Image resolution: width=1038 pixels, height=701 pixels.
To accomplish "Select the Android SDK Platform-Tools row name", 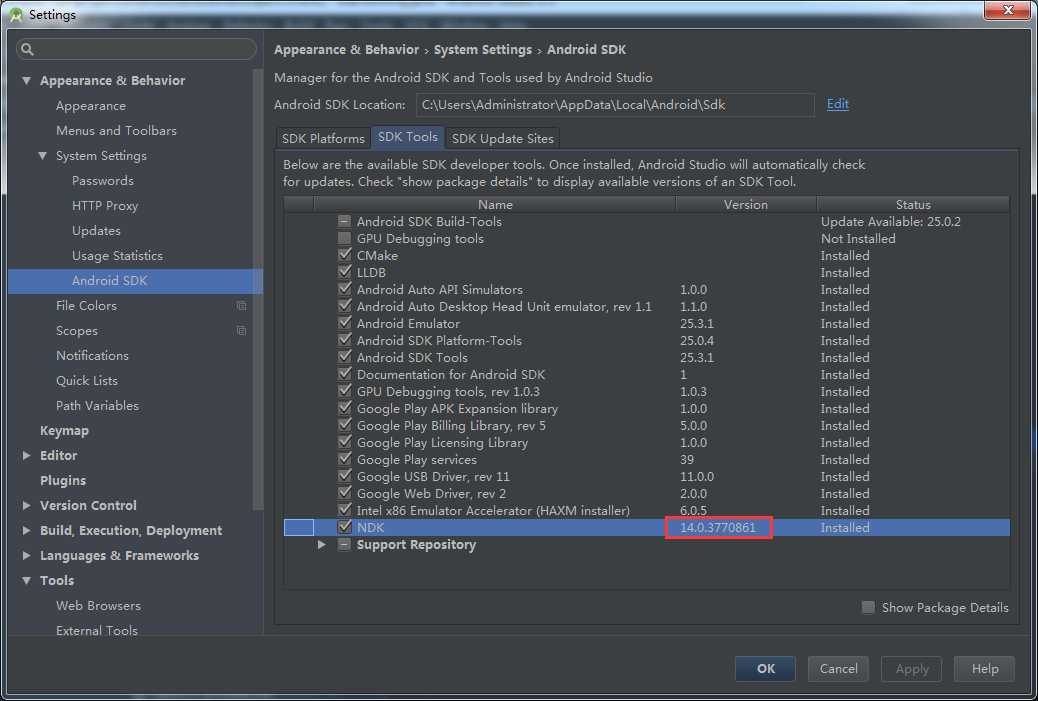I will coord(439,340).
